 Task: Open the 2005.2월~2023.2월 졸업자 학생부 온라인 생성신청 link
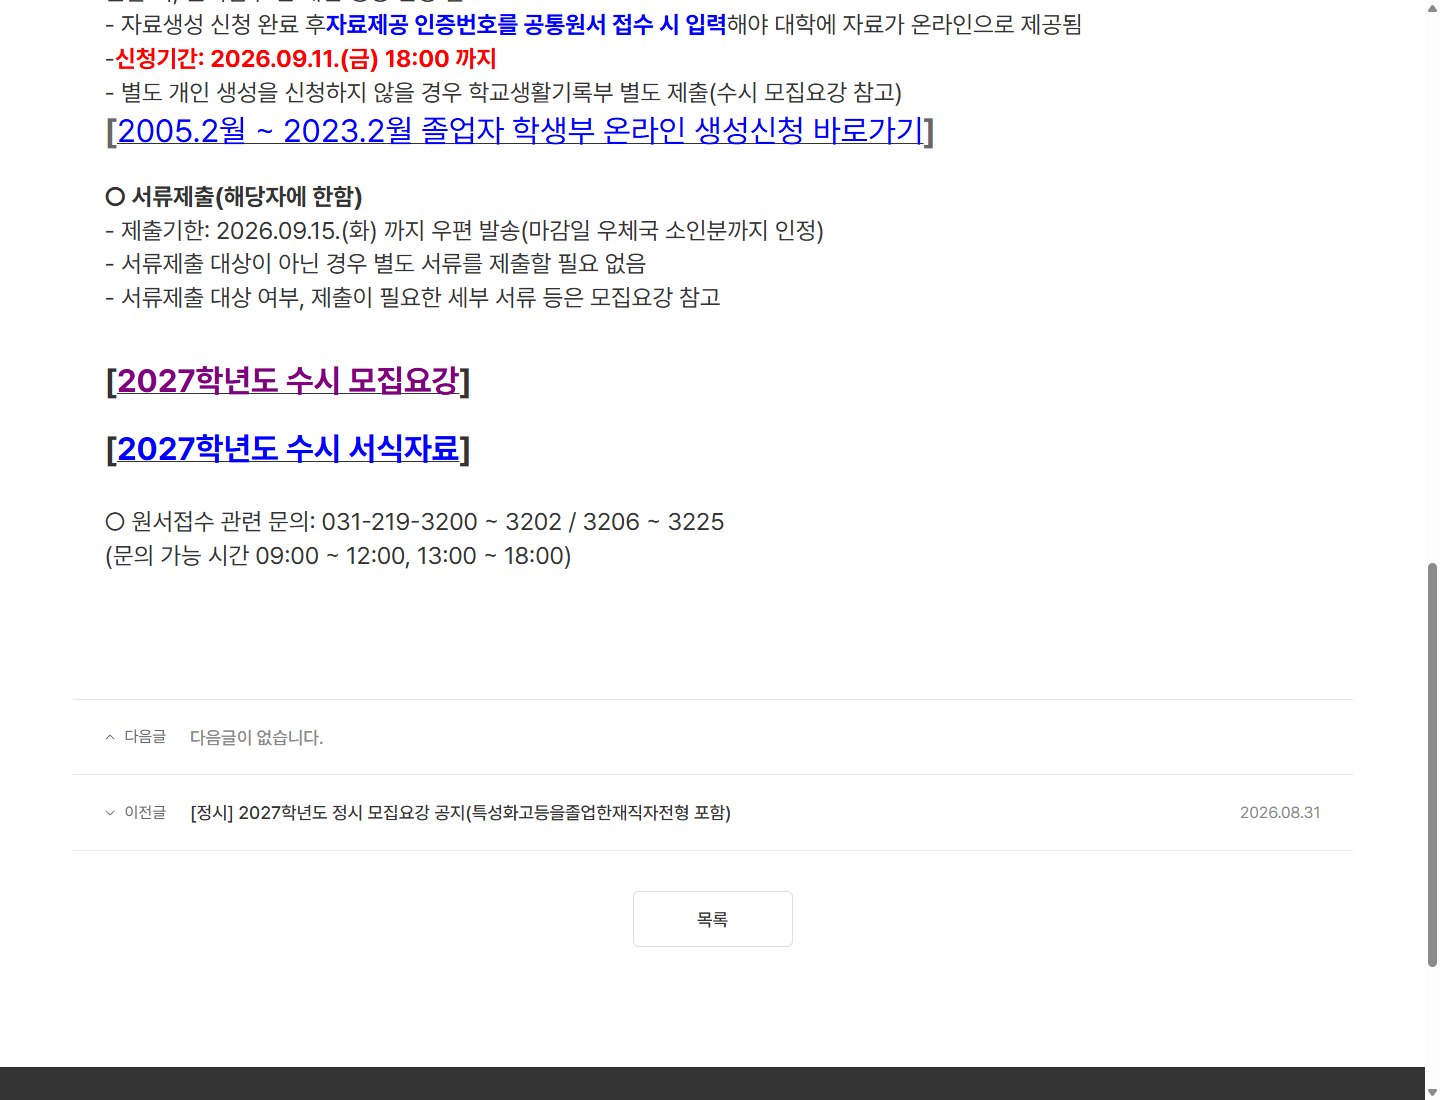pyautogui.click(x=520, y=131)
